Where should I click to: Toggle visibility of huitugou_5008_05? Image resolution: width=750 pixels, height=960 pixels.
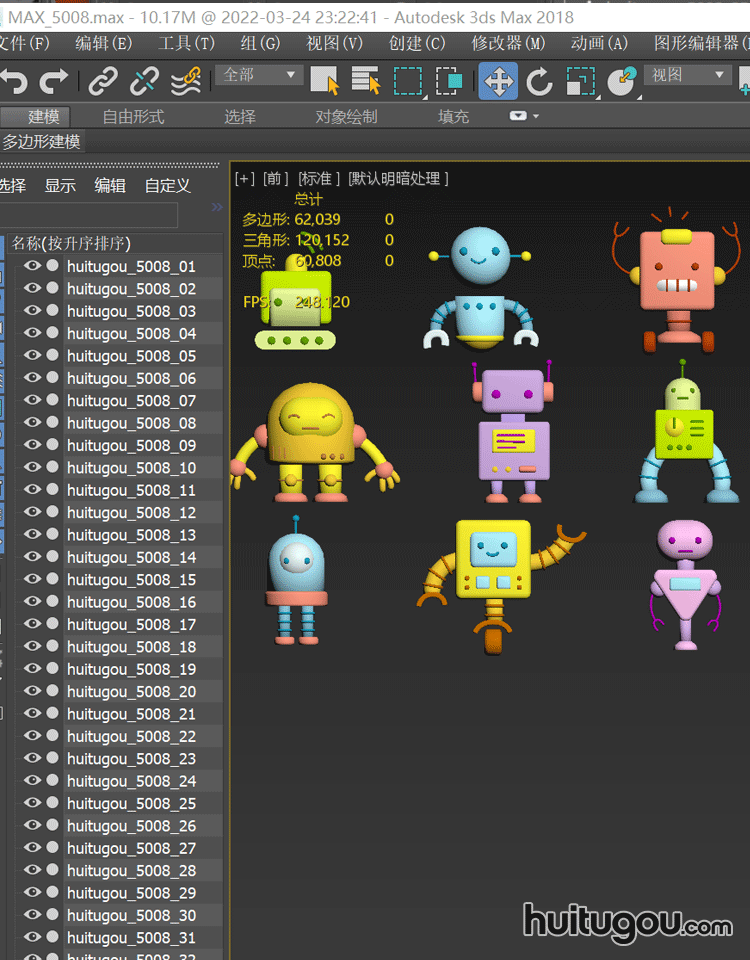[32, 354]
